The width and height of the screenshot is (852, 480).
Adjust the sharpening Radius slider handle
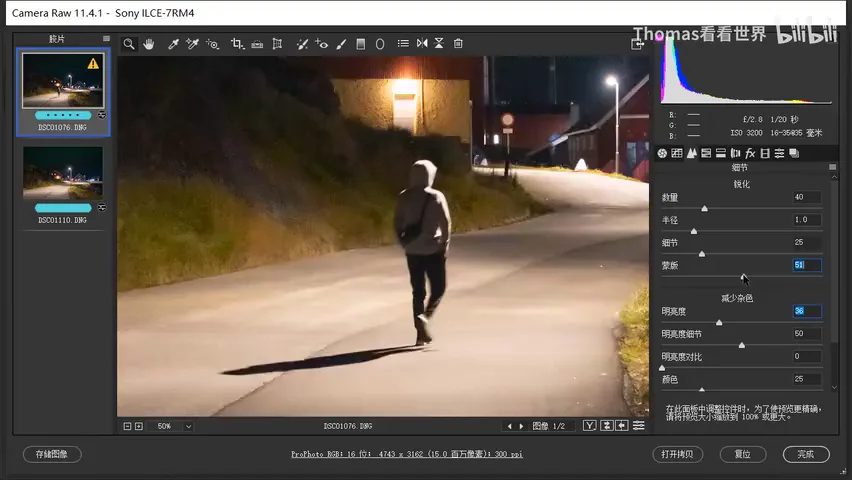[x=694, y=232]
